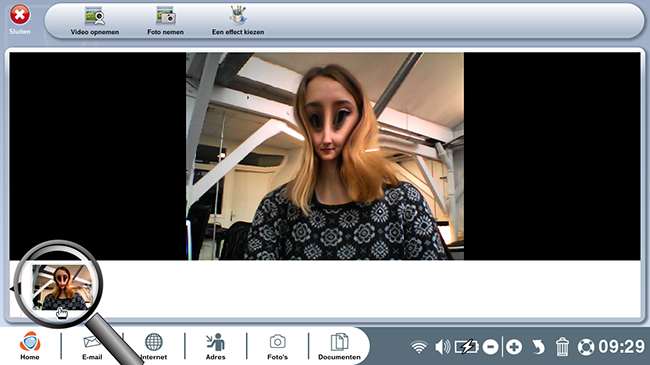Click the speaker volume icon

(x=443, y=347)
